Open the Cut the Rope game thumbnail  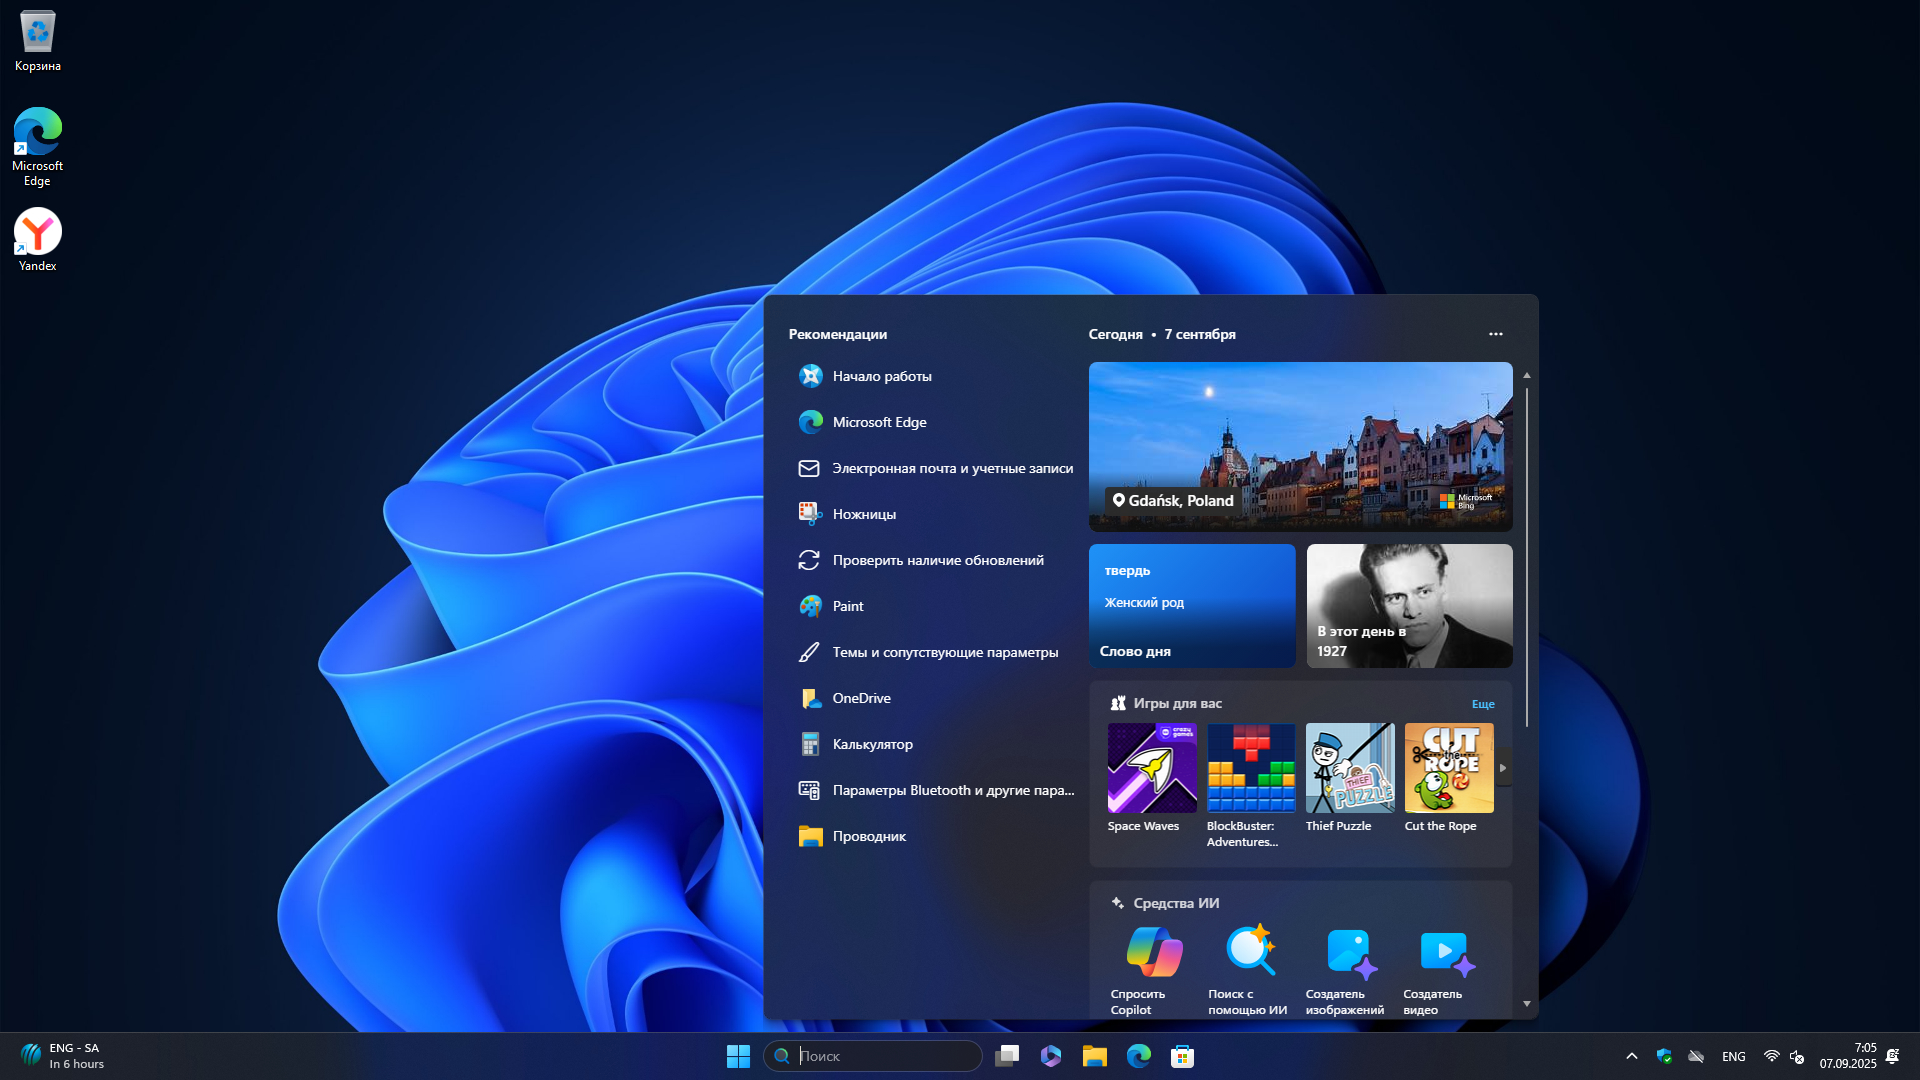(x=1448, y=768)
